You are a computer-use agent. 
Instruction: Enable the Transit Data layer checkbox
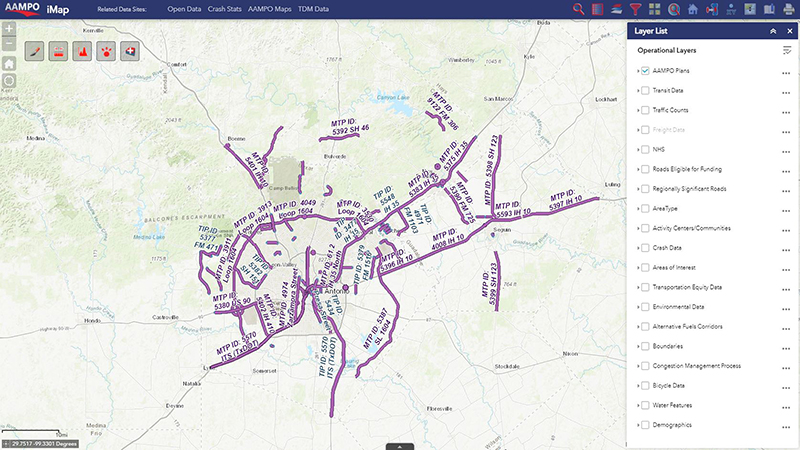point(646,91)
